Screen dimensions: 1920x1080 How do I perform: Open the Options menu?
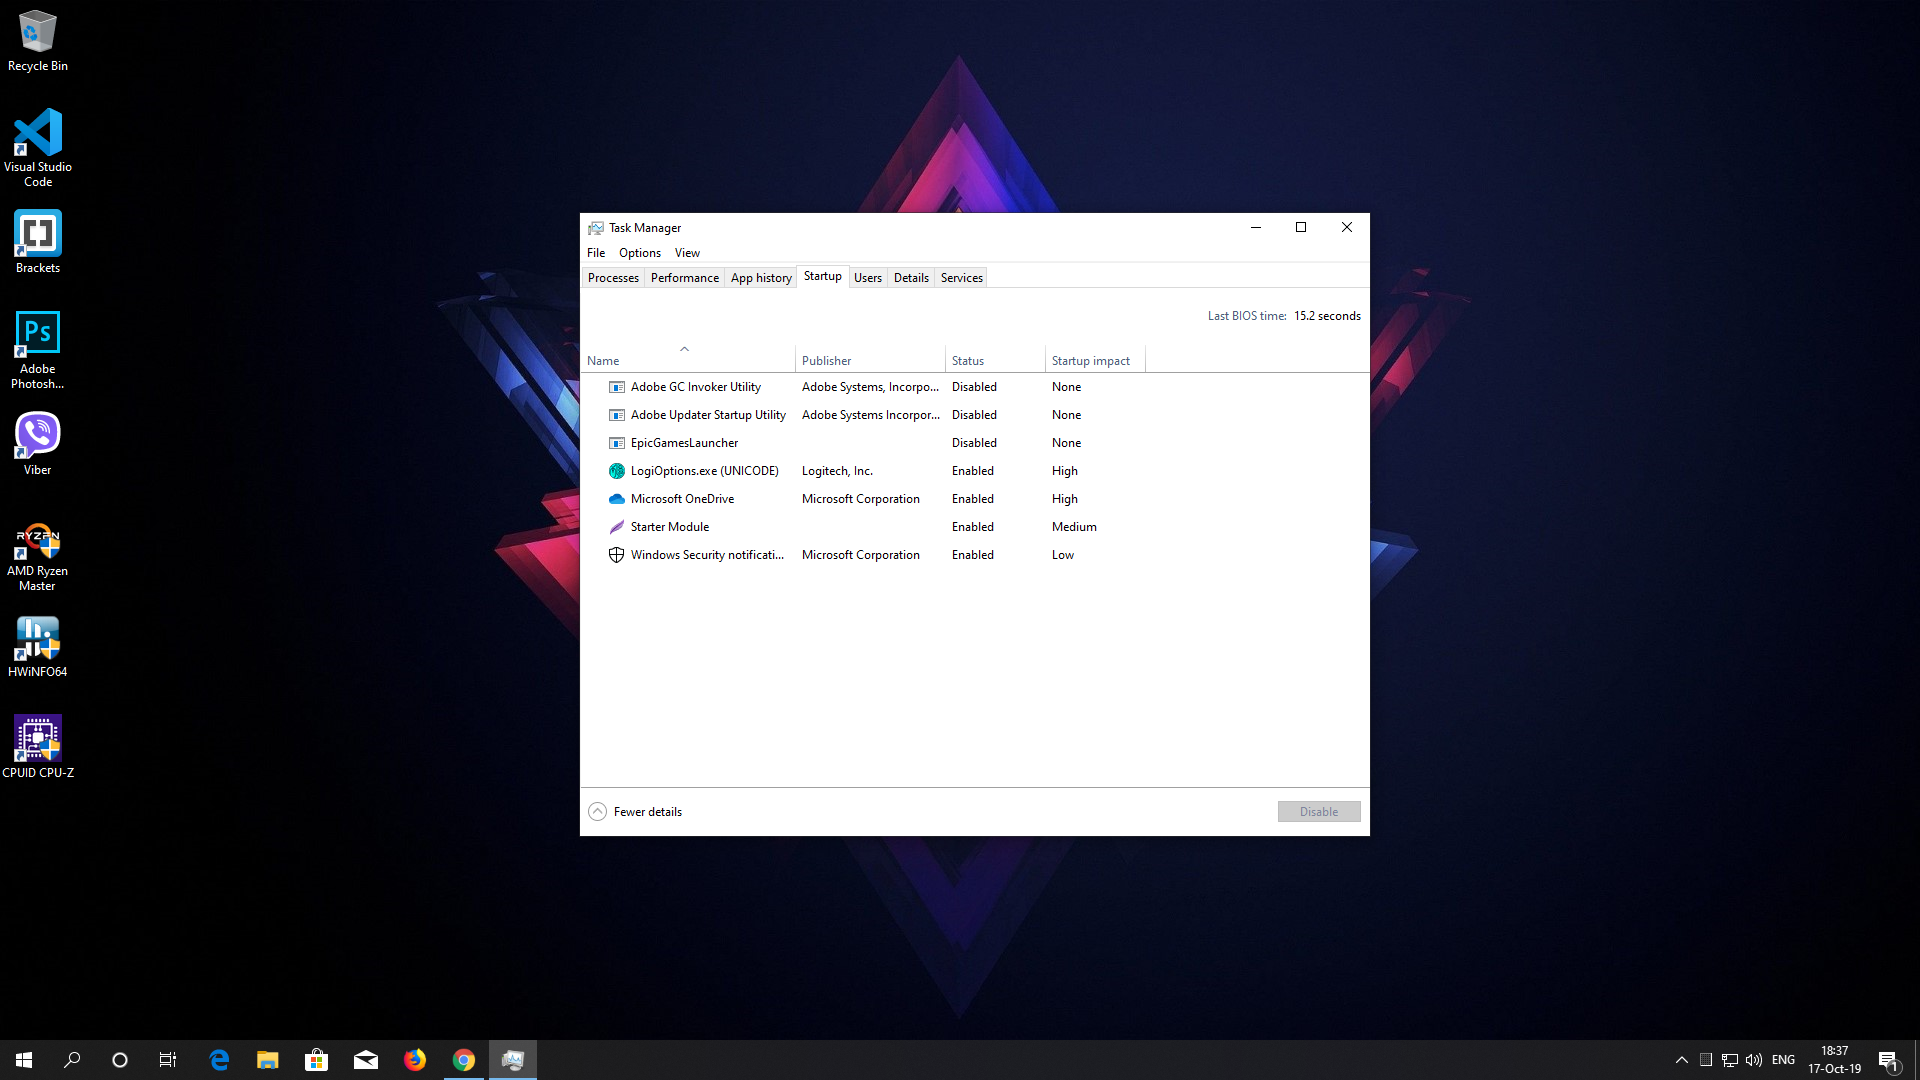pos(639,253)
